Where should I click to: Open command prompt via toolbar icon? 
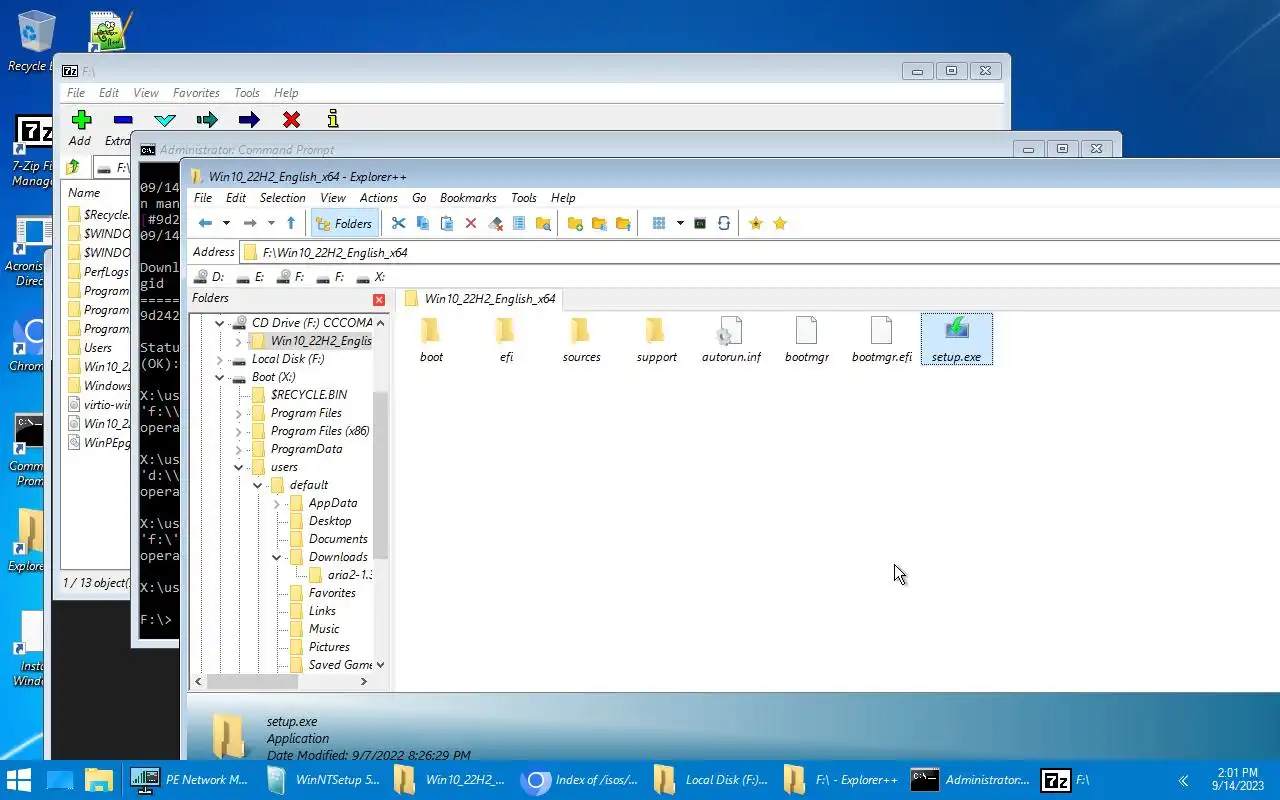coord(700,224)
